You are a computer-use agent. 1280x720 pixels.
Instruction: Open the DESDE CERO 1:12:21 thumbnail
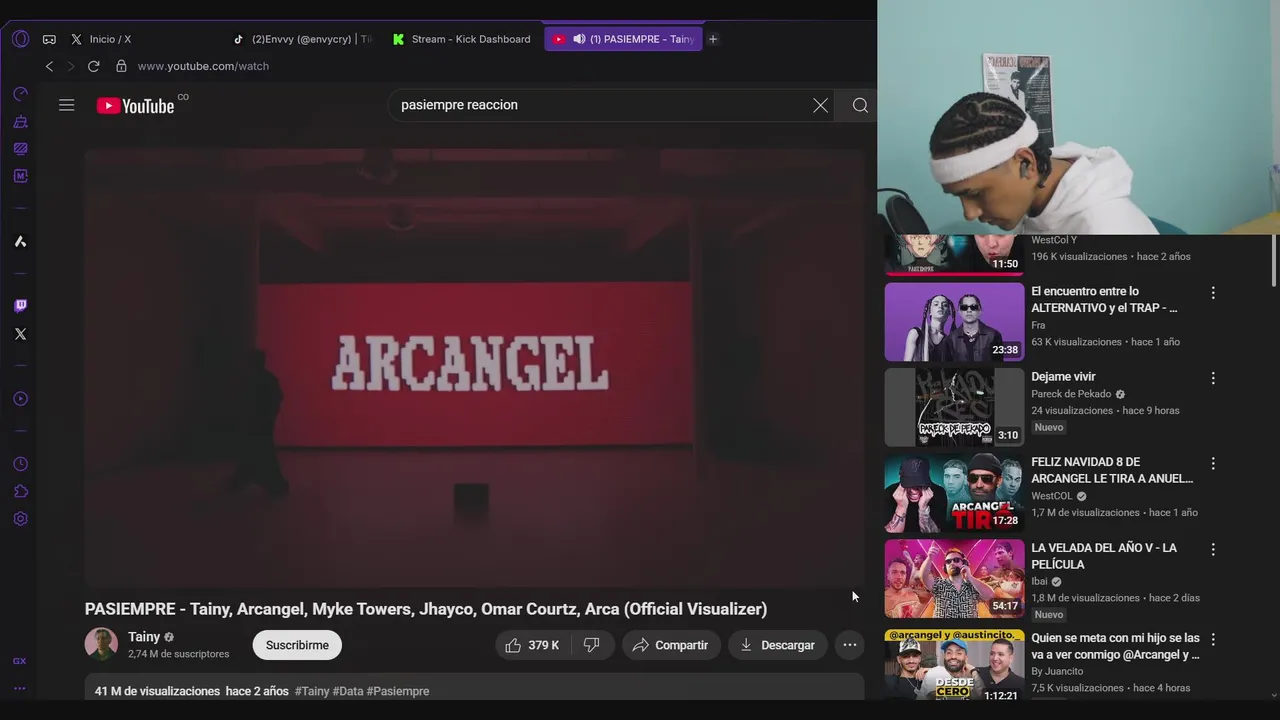(954, 666)
